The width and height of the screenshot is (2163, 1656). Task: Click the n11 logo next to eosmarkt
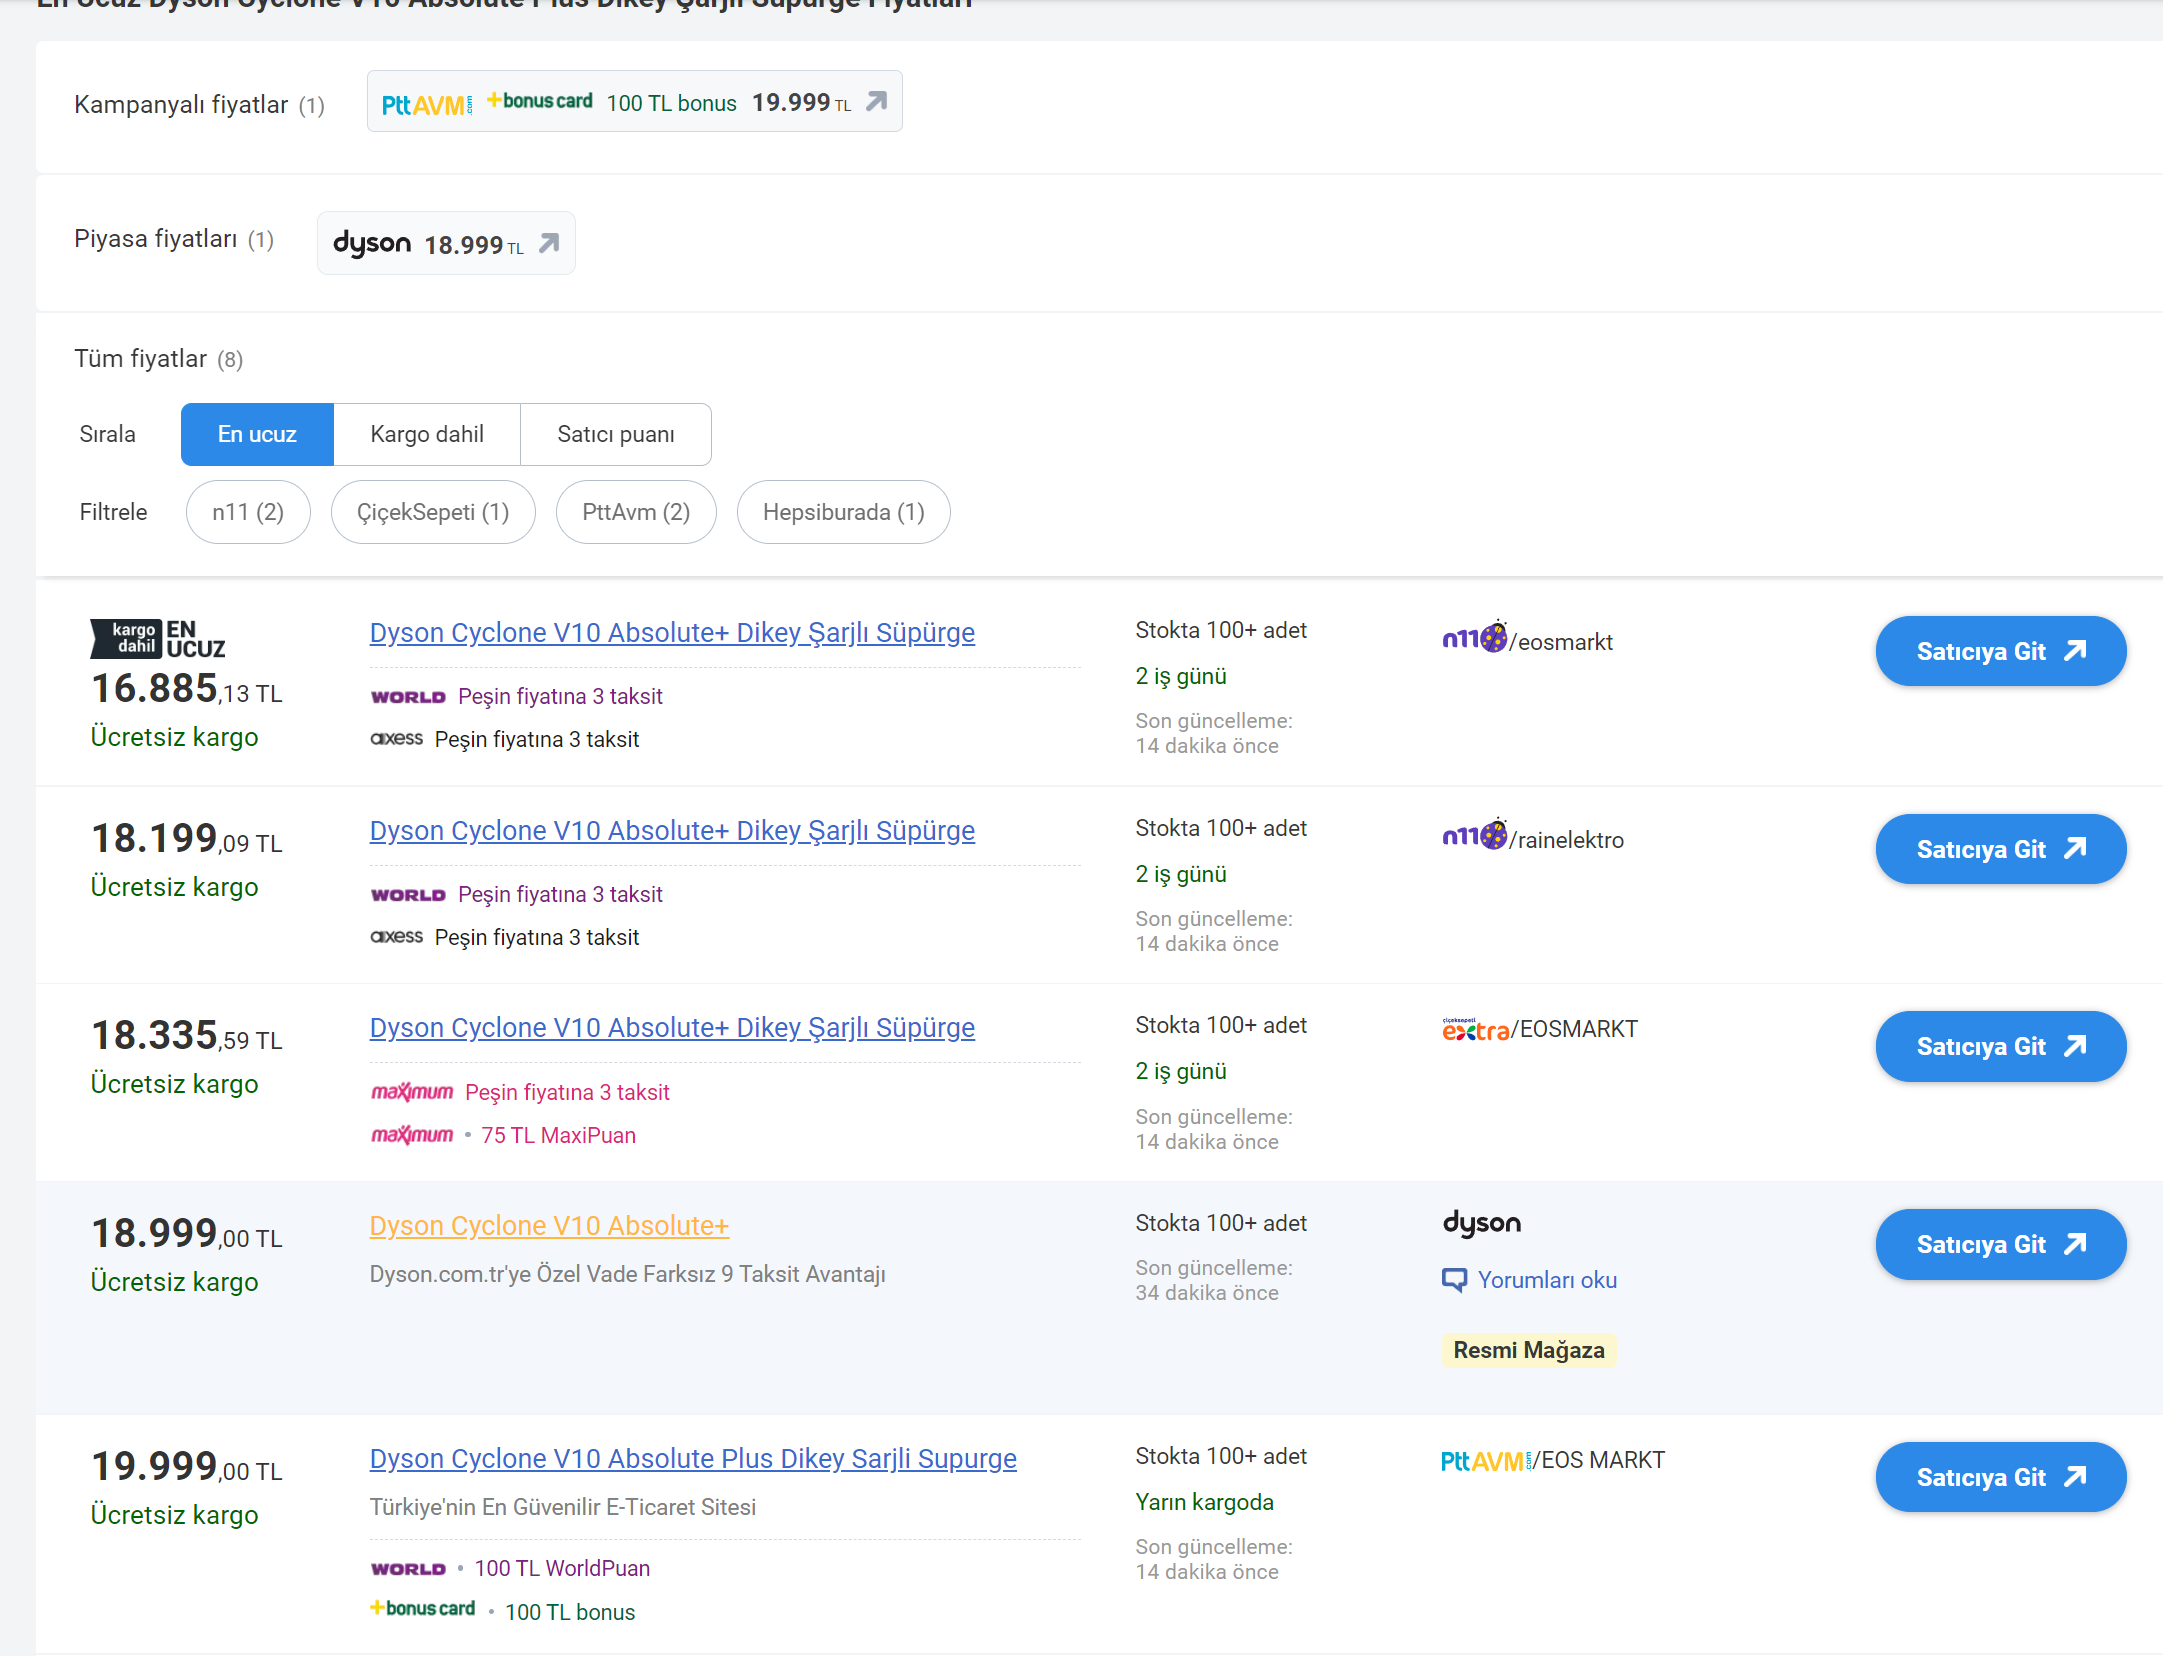1474,638
